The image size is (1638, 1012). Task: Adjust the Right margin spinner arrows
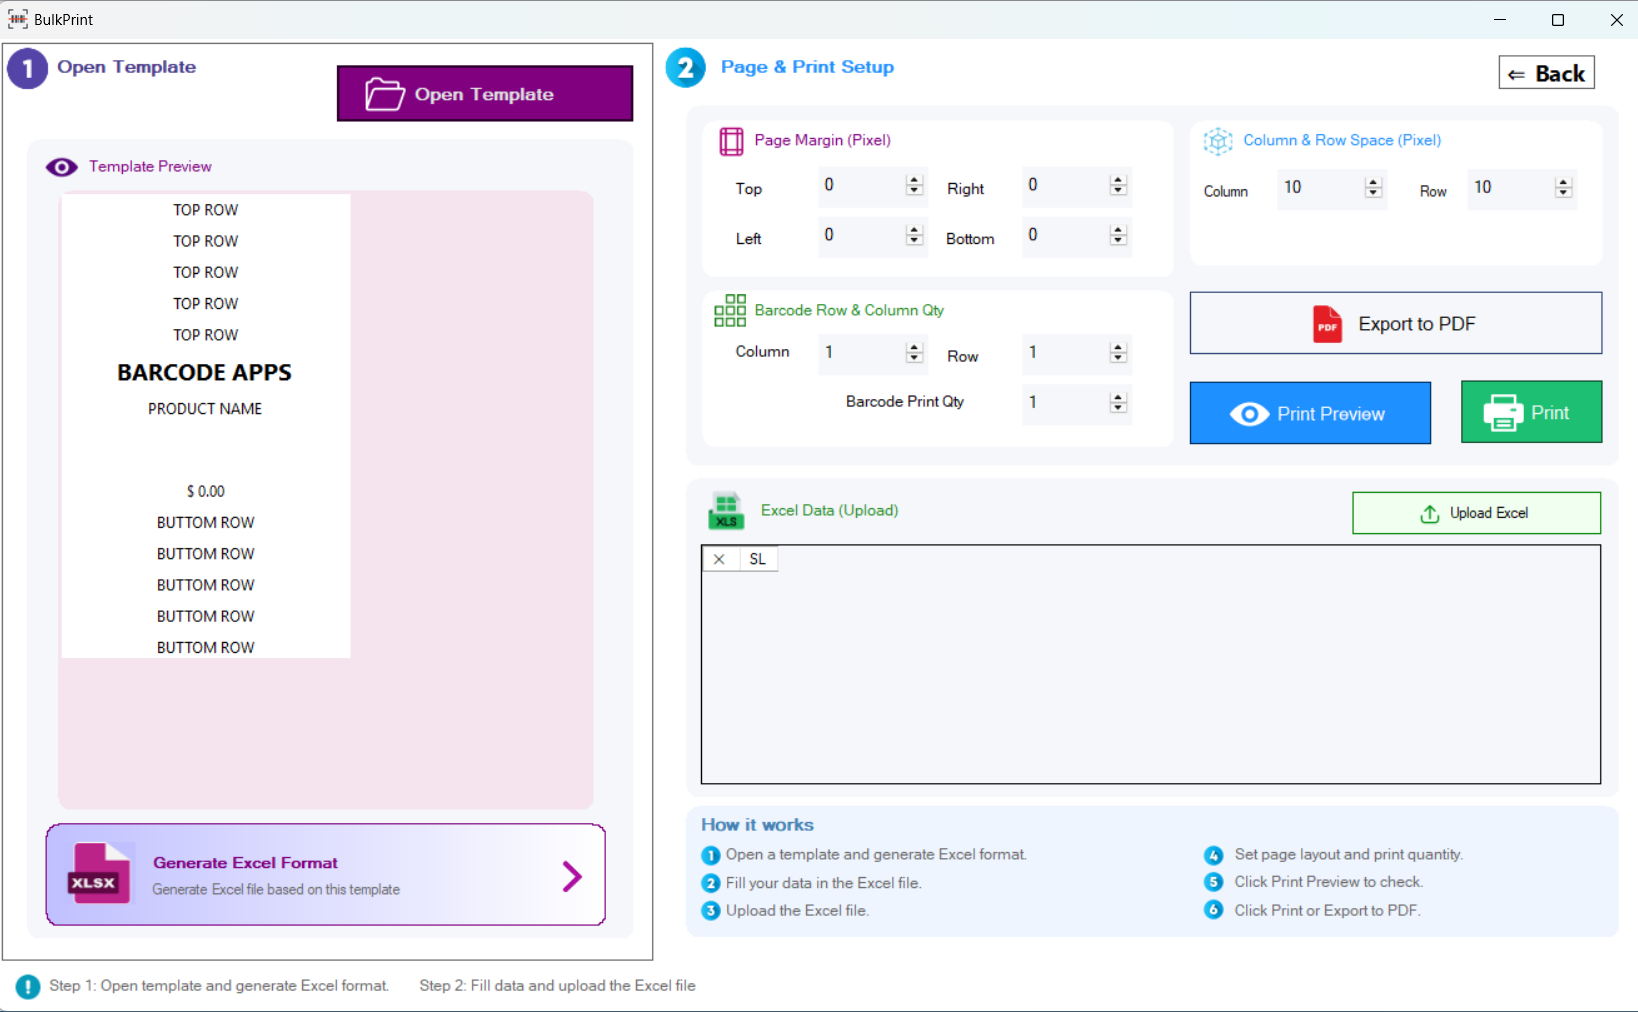1118,185
